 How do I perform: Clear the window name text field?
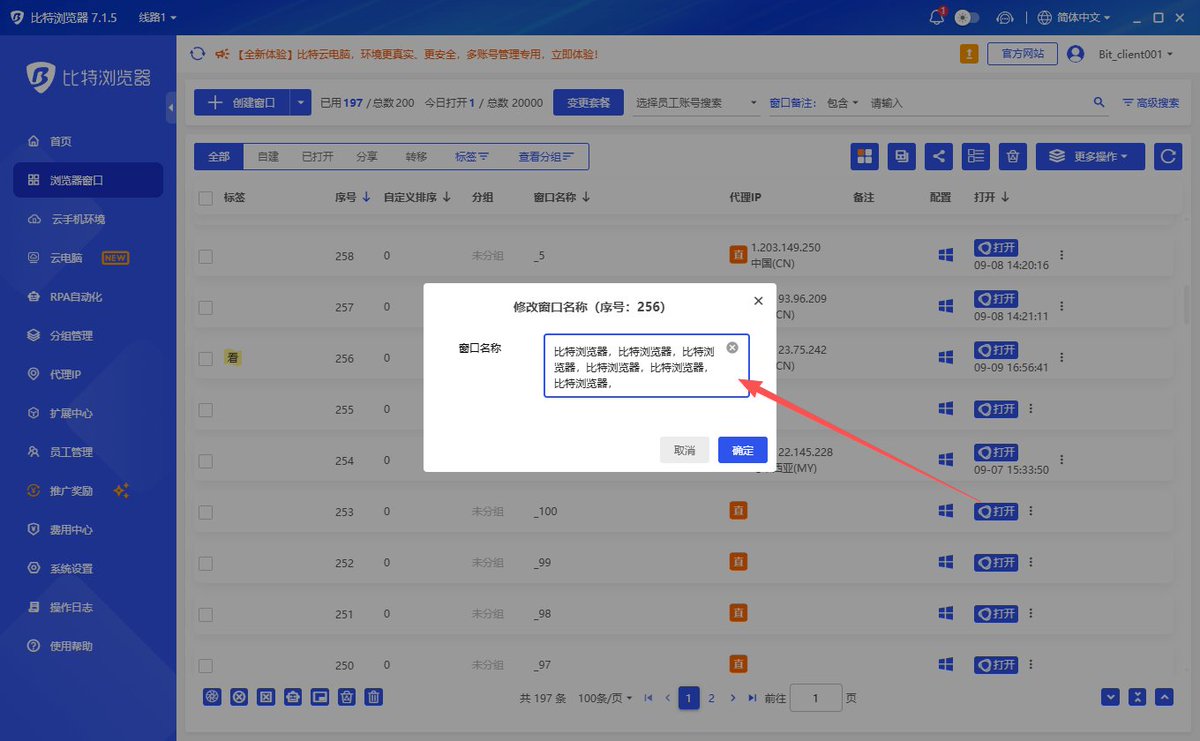(732, 347)
